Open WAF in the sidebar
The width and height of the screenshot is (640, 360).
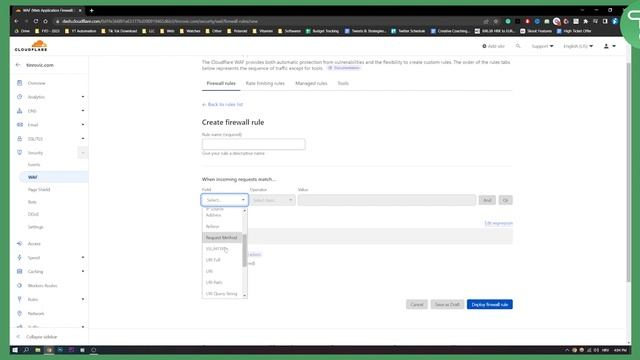[53, 177]
